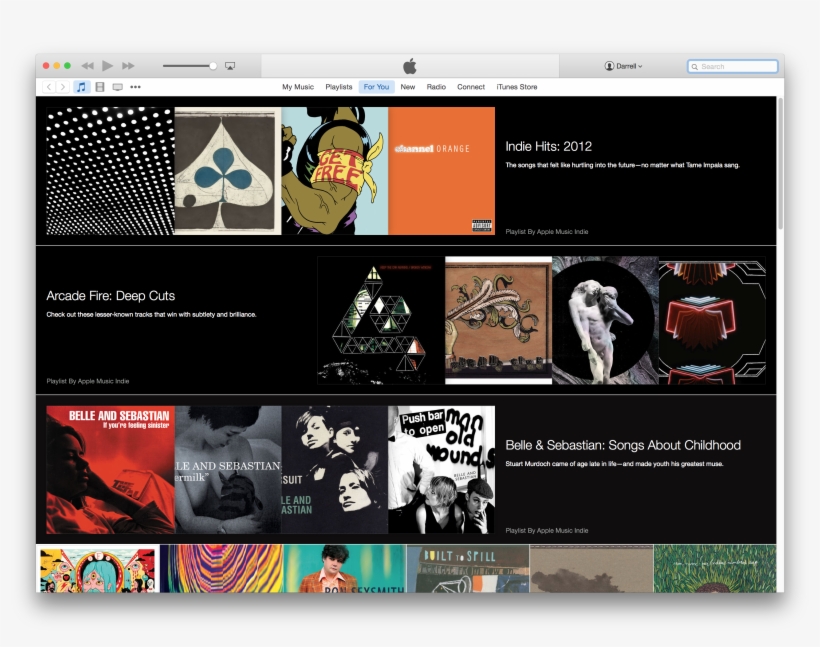
Task: Open the More media types ellipsis
Action: coord(135,87)
